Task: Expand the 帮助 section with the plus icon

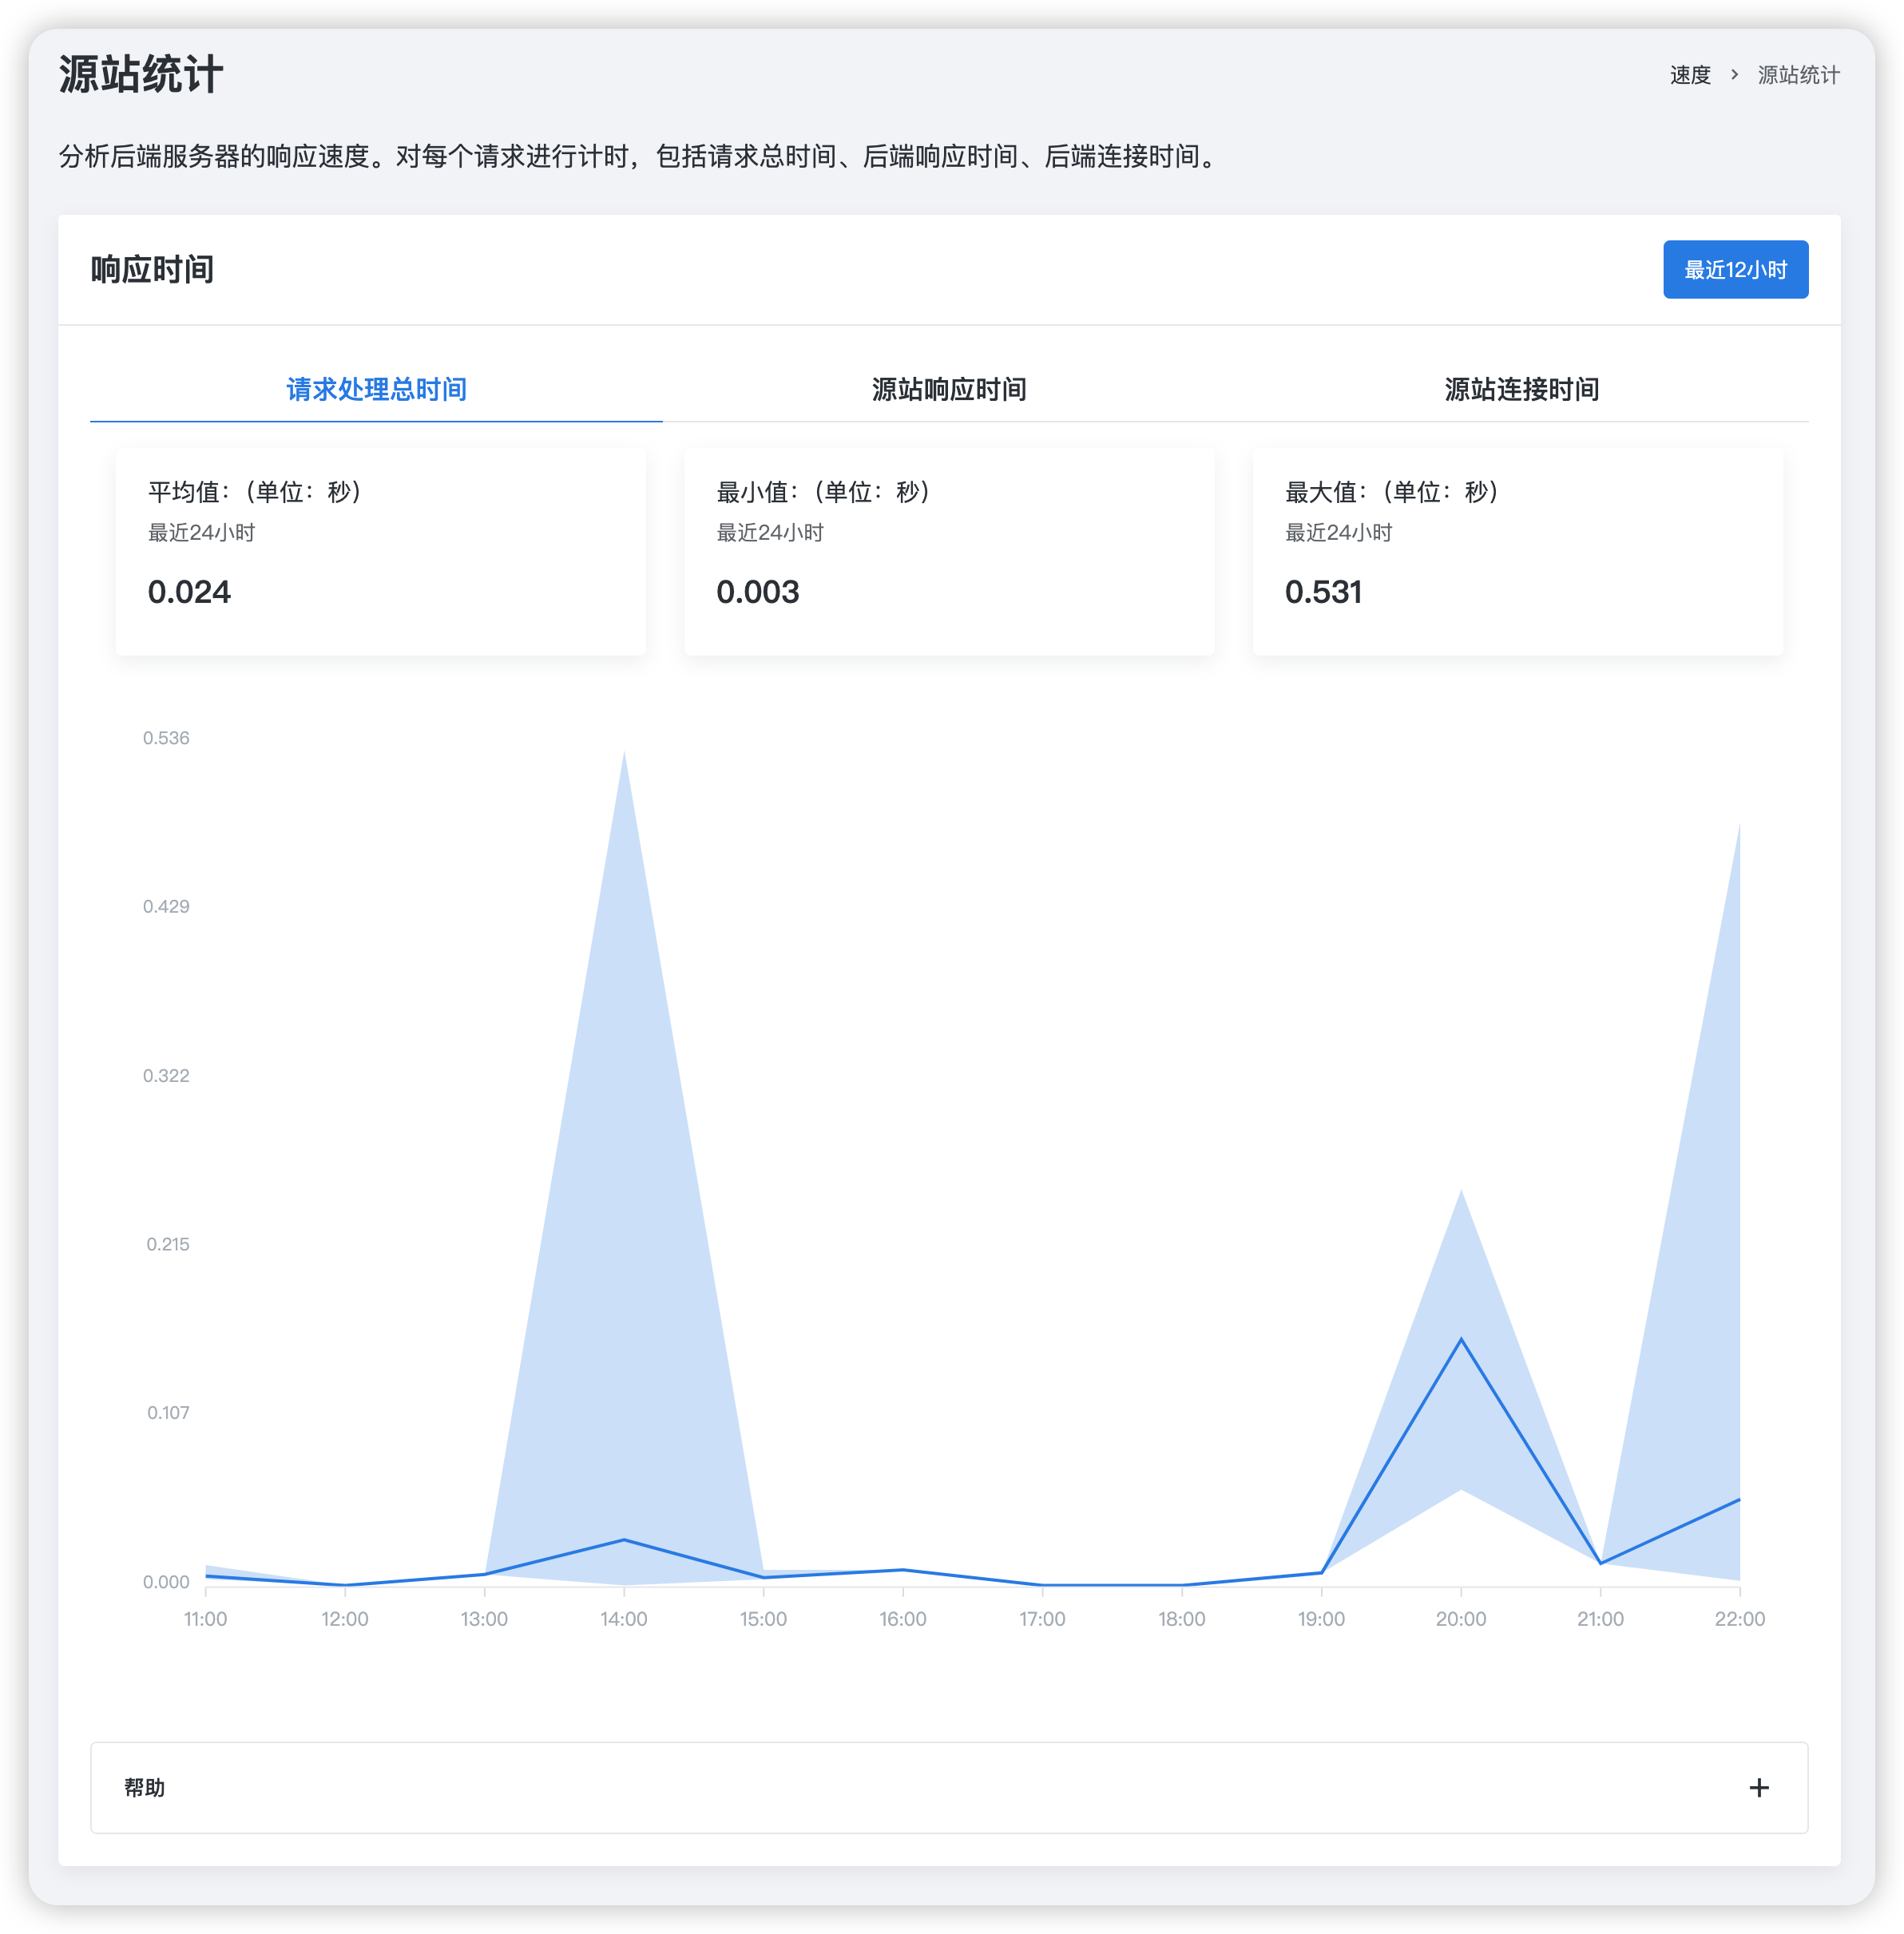Action: click(x=1759, y=1787)
